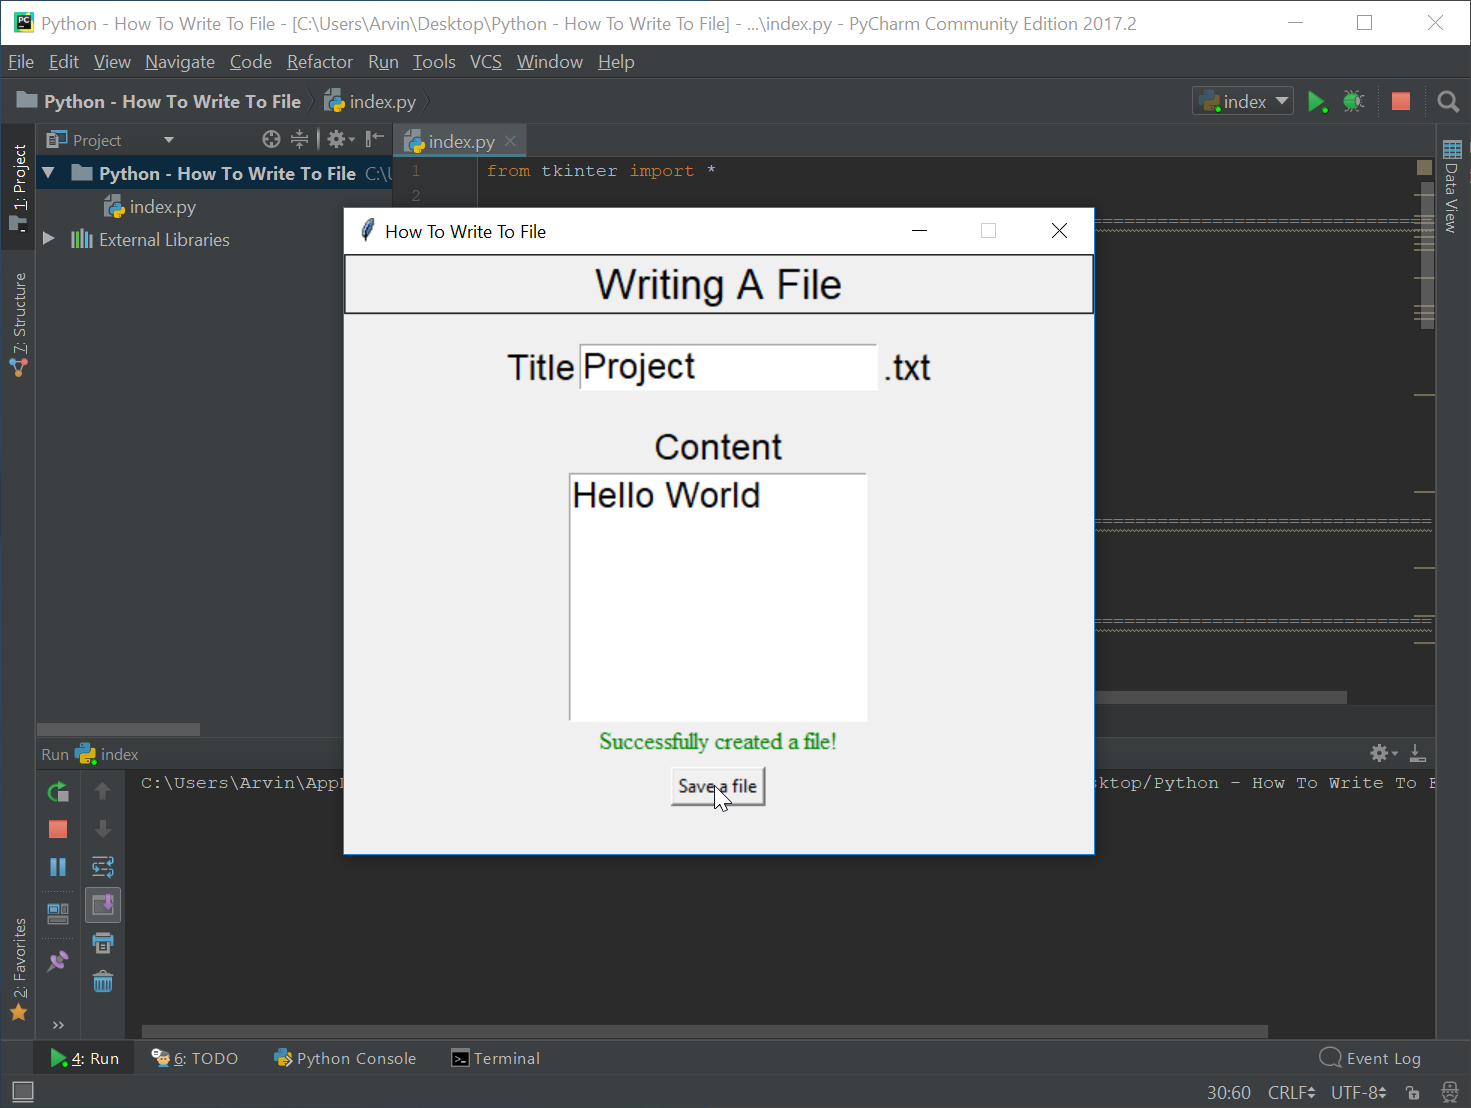Rerun index using the Run panel icon
Screen dimensions: 1471x1108
pos(58,792)
